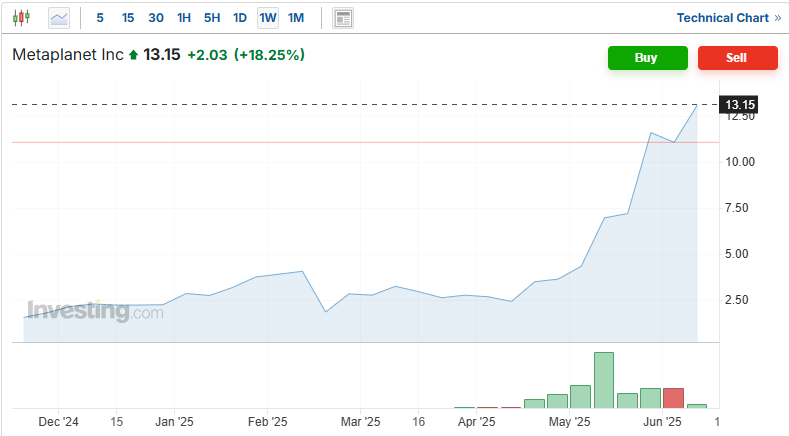This screenshot has height=436, width=789.
Task: Select the 5 minute interval
Action: (x=100, y=18)
